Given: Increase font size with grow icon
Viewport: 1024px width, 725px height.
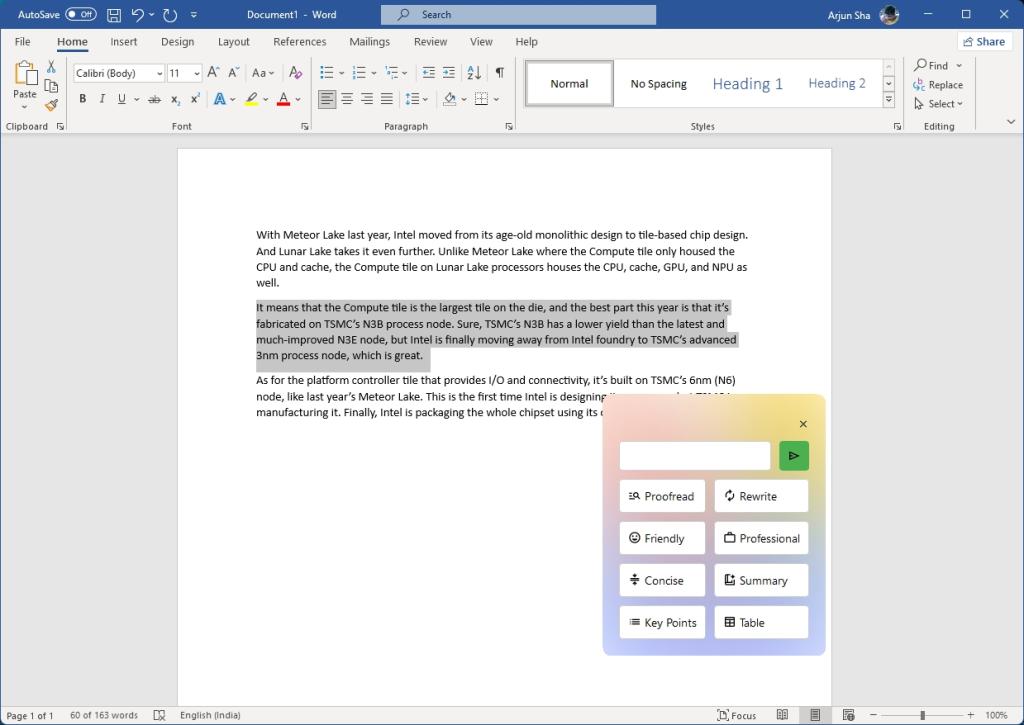Looking at the screenshot, I should [x=213, y=72].
